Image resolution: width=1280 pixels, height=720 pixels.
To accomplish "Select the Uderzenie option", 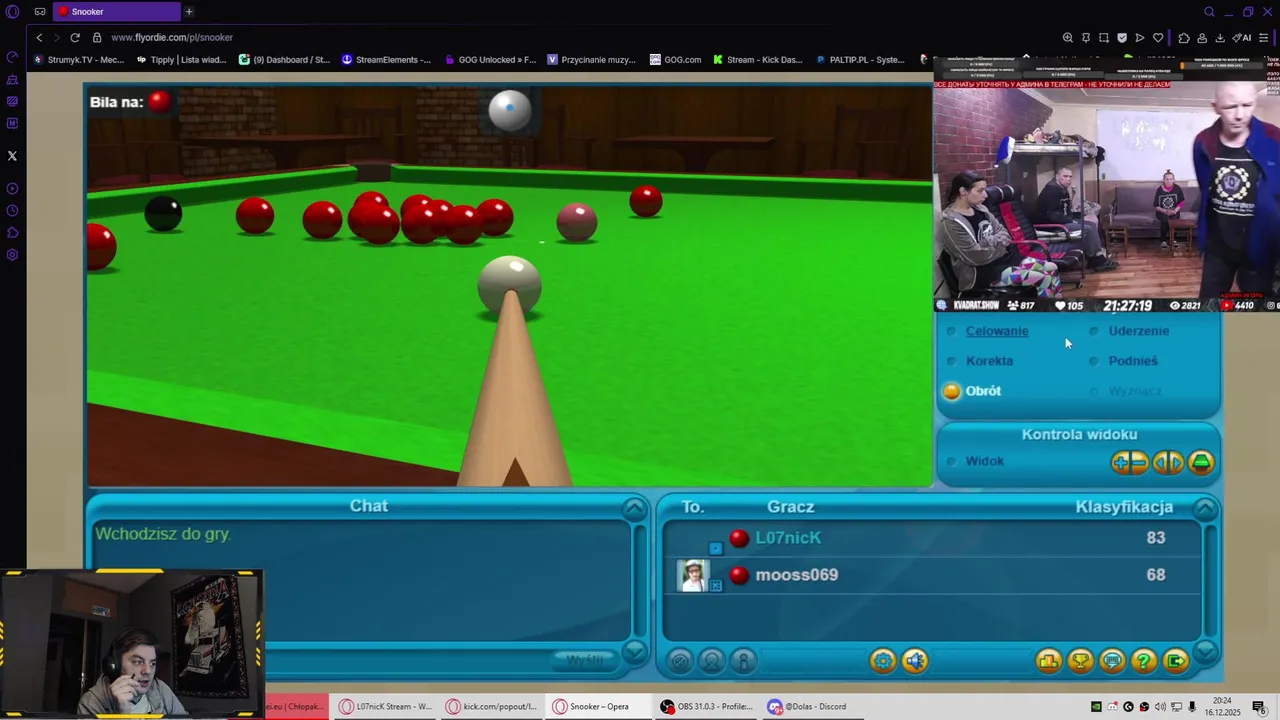I will (x=1138, y=331).
